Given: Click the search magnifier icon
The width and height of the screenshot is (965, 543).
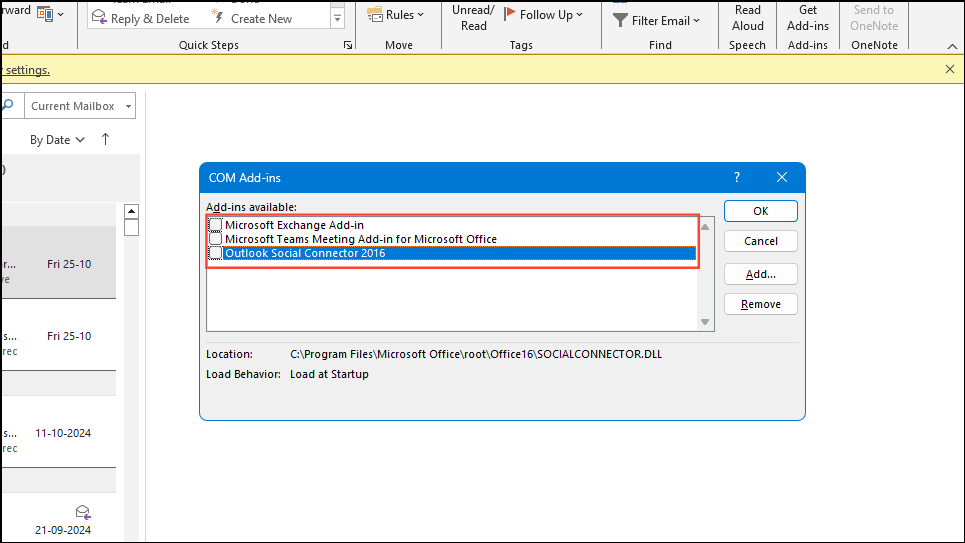Looking at the screenshot, I should point(8,105).
